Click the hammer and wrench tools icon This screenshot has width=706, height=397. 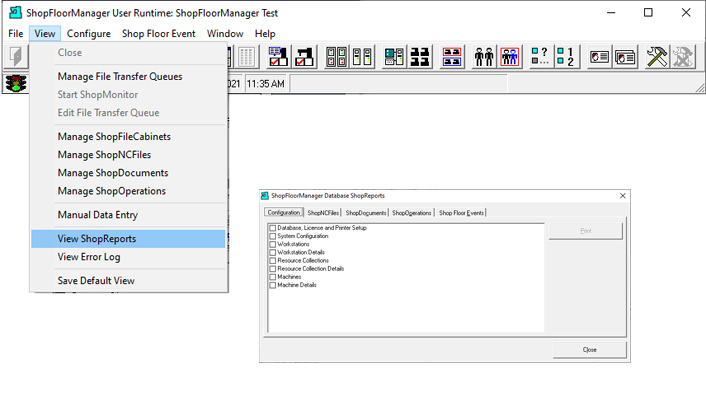pyautogui.click(x=657, y=57)
